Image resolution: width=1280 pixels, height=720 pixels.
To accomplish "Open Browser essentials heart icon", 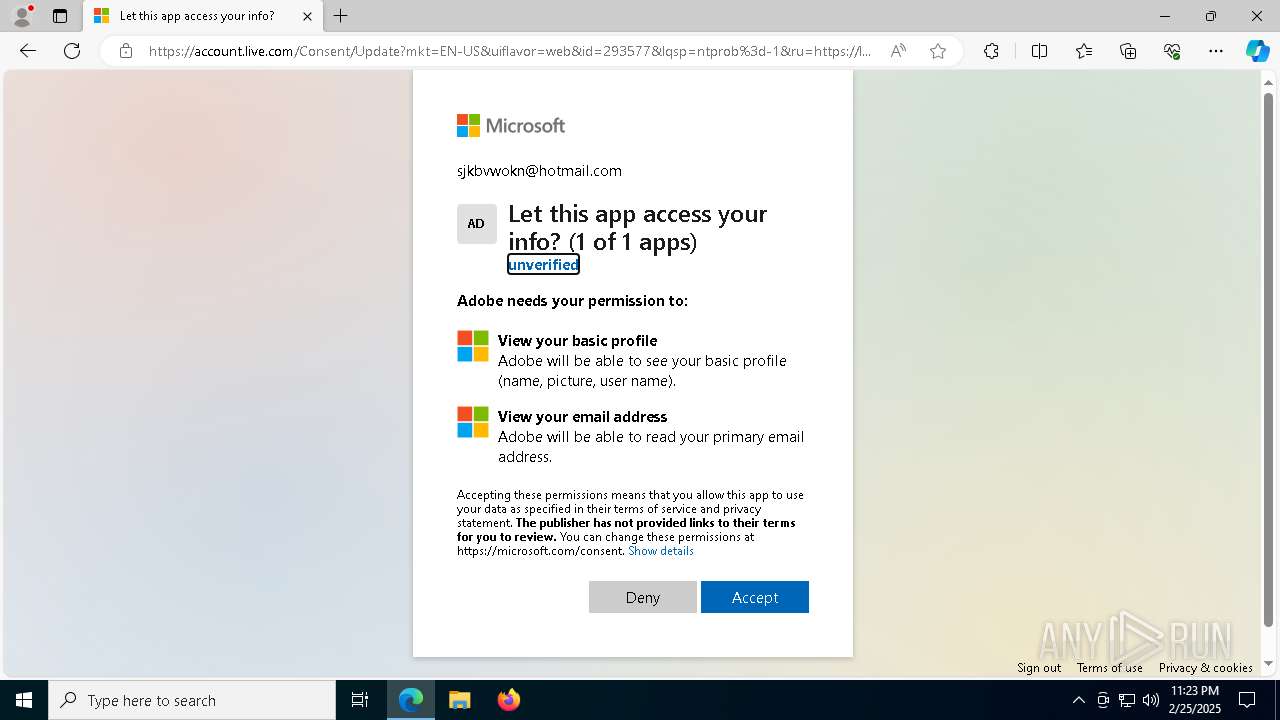I will [1172, 51].
